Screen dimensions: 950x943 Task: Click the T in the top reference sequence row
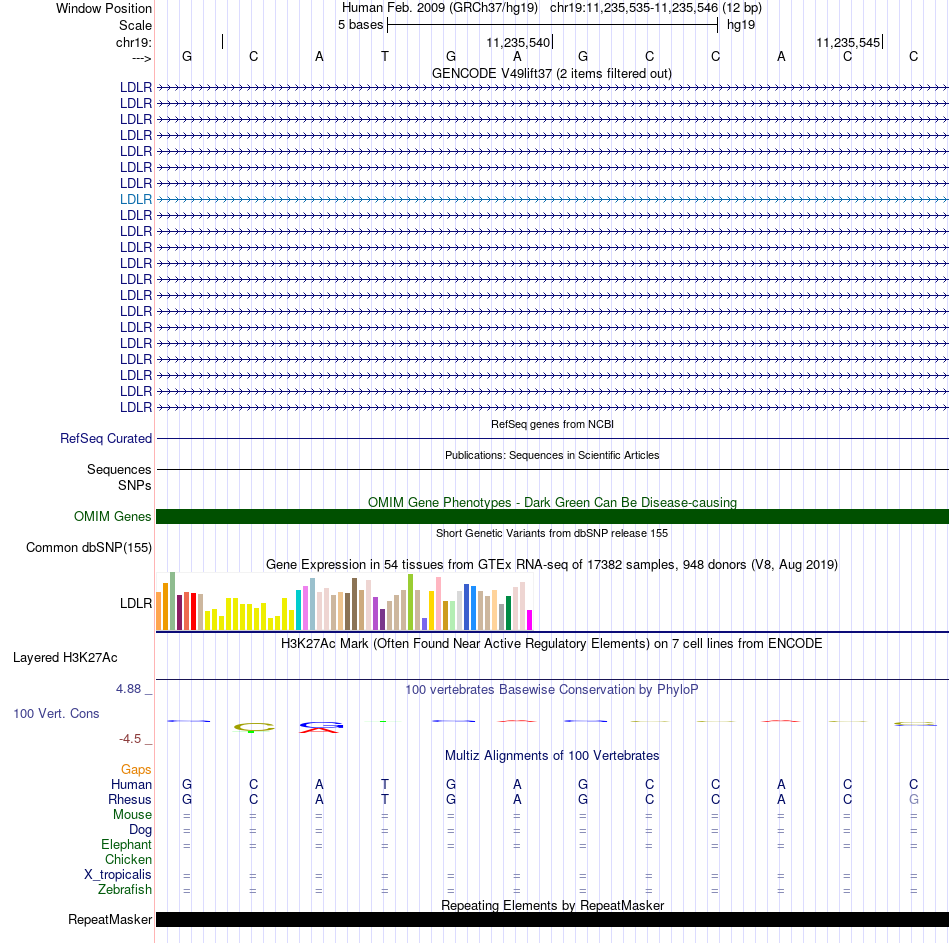point(385,56)
